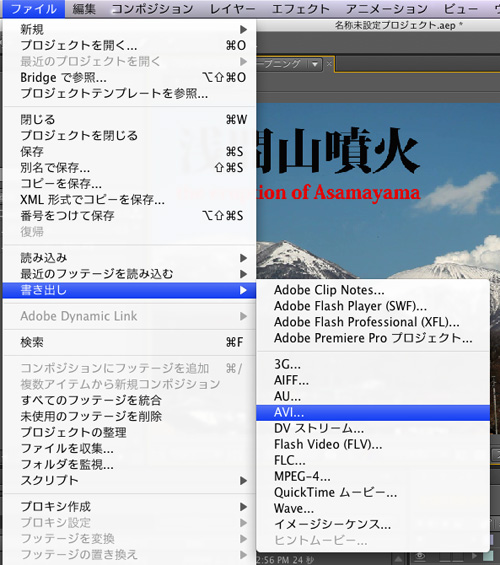Expand 最近のフッテージを読み込む submenu
Screen dimensions: 500x565
pos(129,274)
